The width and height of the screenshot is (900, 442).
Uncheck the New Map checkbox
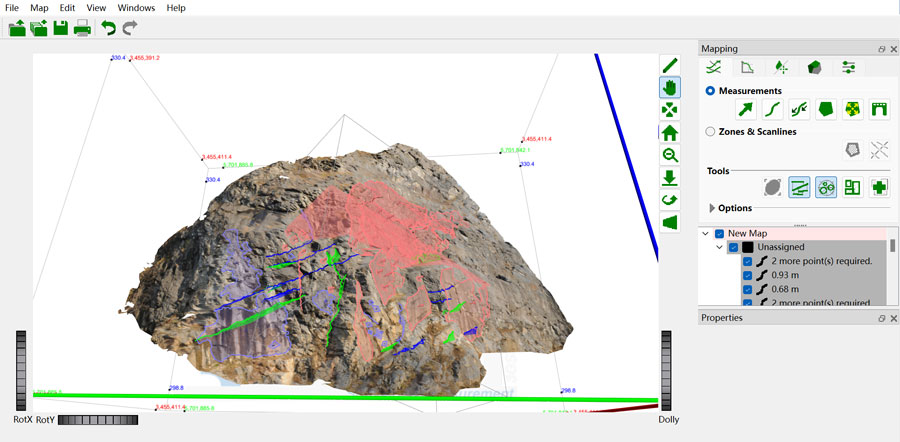[x=720, y=233]
